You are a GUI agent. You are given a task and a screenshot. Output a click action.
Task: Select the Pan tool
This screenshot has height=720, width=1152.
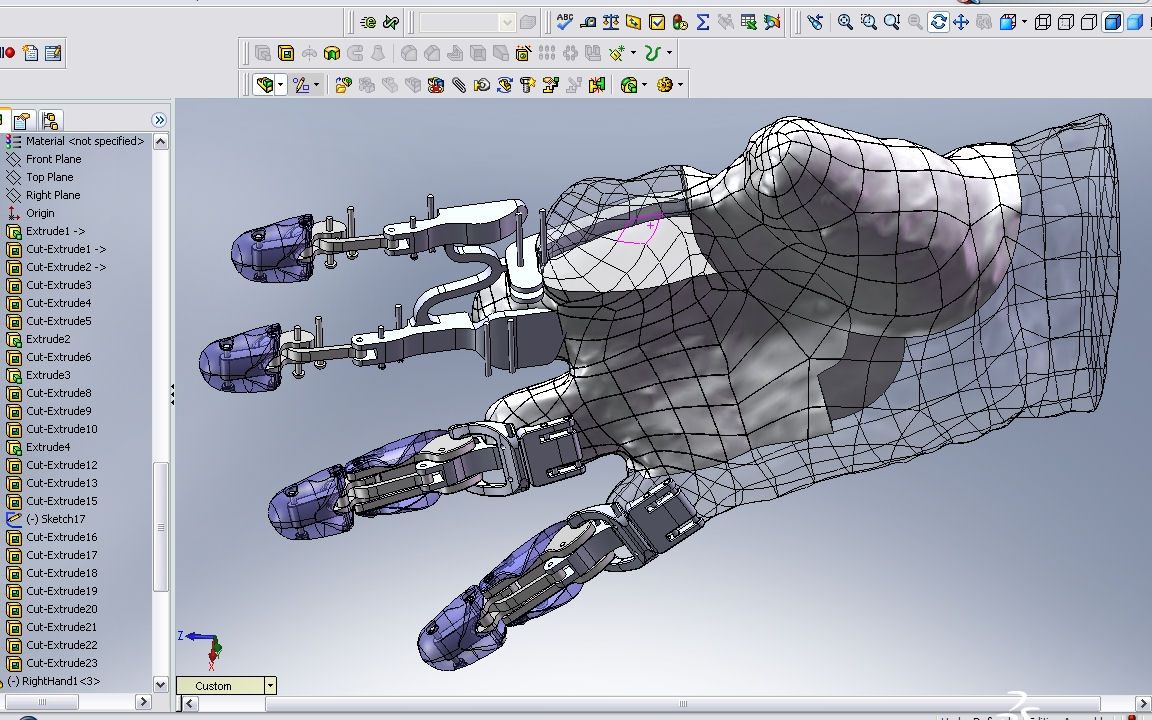click(961, 22)
